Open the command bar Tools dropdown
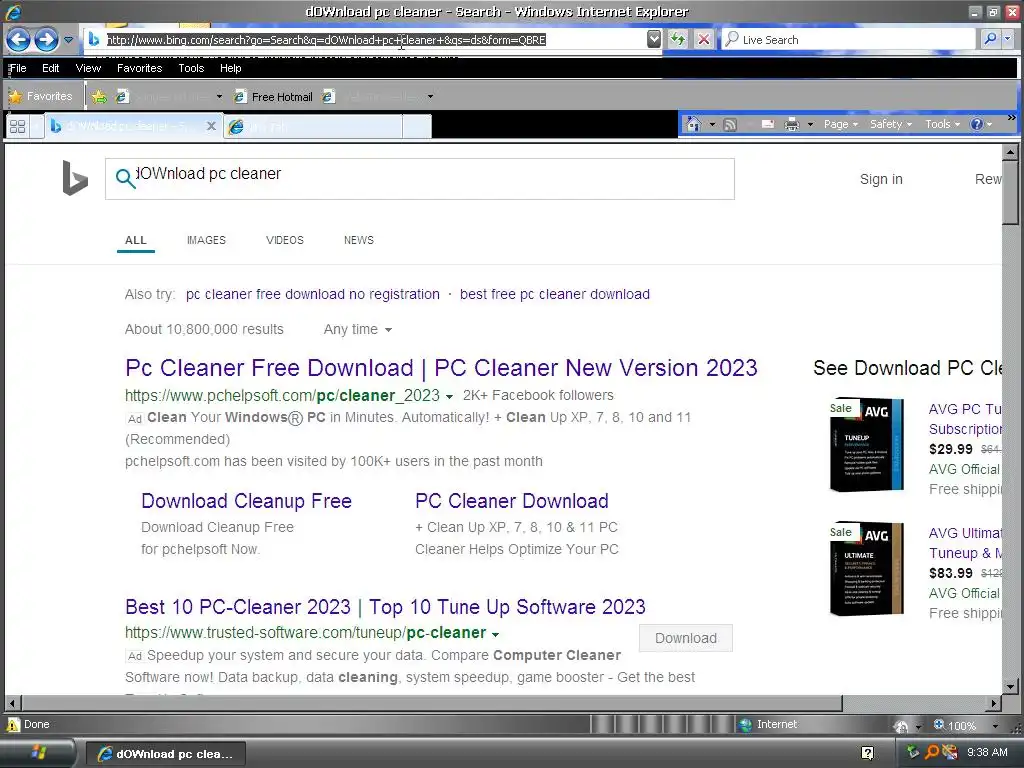The image size is (1024, 768). point(942,124)
